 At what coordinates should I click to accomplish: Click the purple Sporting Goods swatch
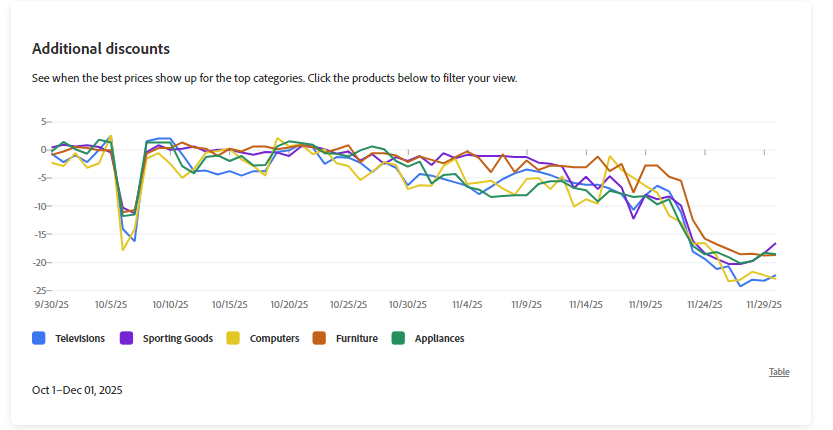pyautogui.click(x=126, y=338)
